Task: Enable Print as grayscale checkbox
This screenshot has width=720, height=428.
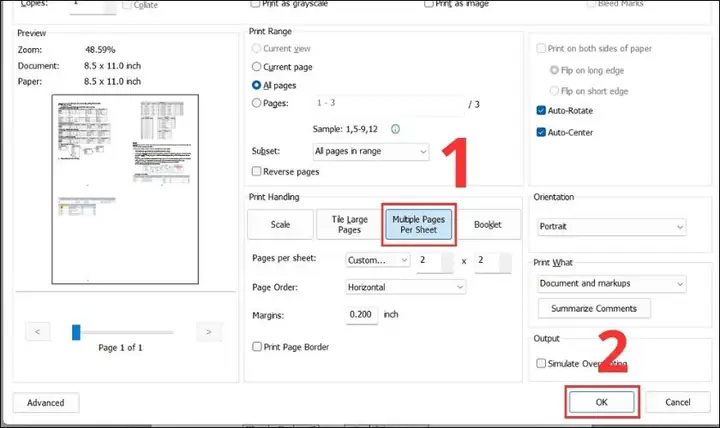Action: coord(255,4)
